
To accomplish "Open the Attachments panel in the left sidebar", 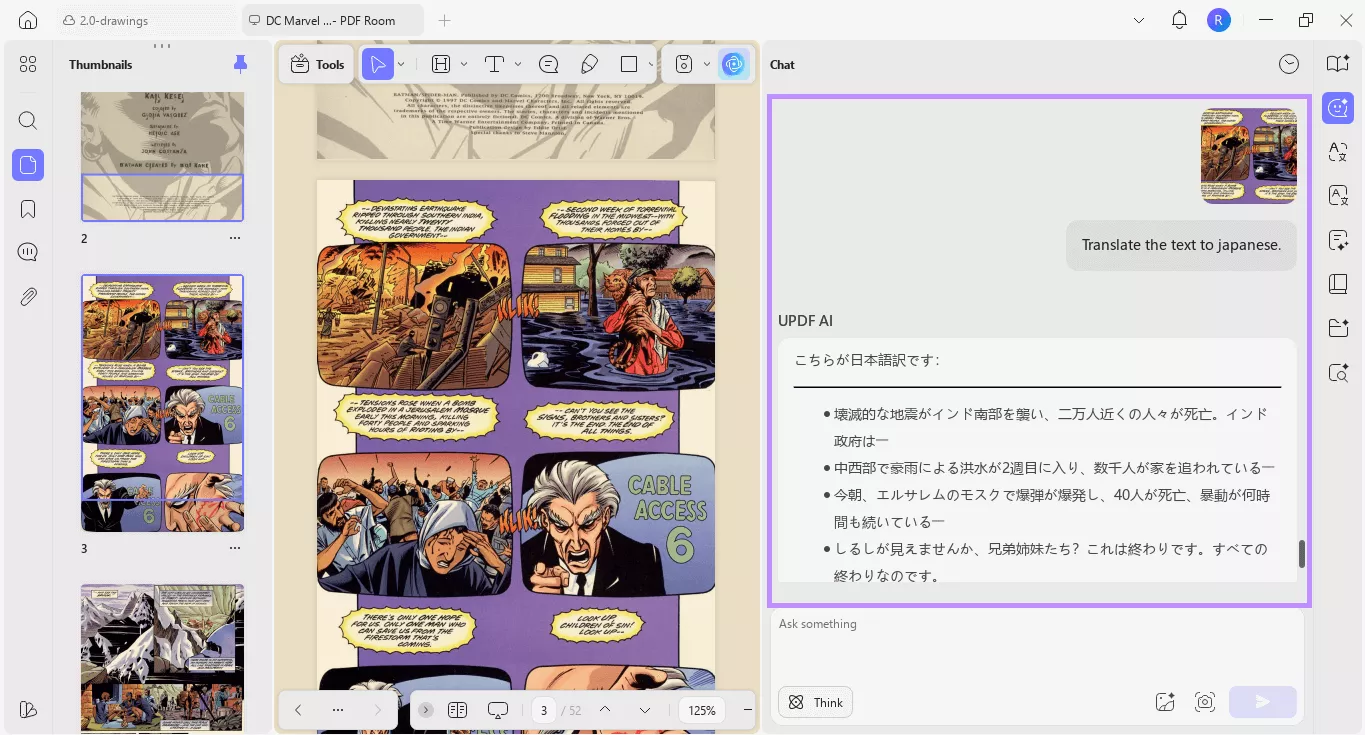I will (27, 296).
